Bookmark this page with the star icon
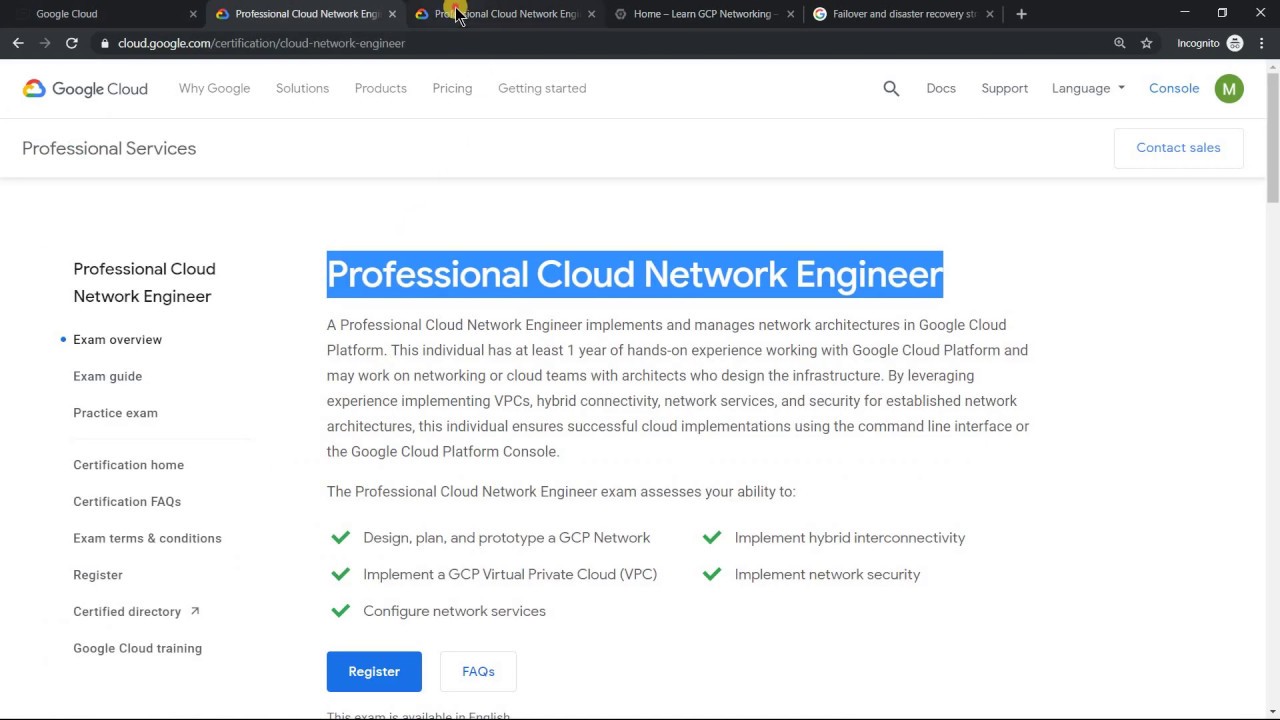This screenshot has height=720, width=1280. point(1147,43)
